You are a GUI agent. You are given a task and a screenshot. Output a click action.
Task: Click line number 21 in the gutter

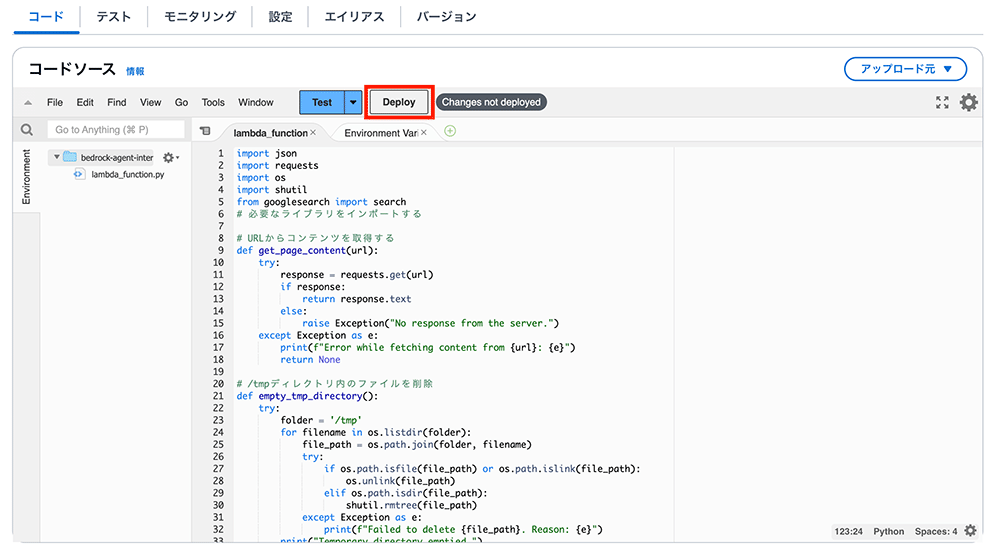218,396
